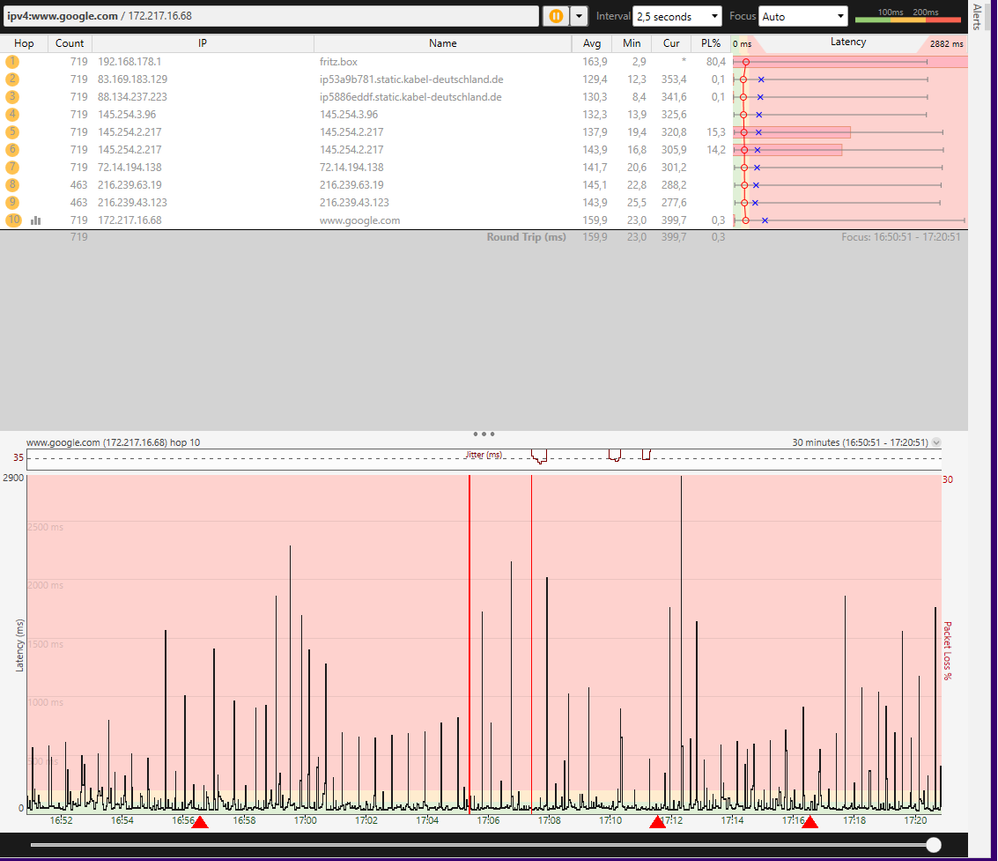Open the Interval 2,5 seconds dropdown
Image resolution: width=998 pixels, height=861 pixels.
point(677,16)
